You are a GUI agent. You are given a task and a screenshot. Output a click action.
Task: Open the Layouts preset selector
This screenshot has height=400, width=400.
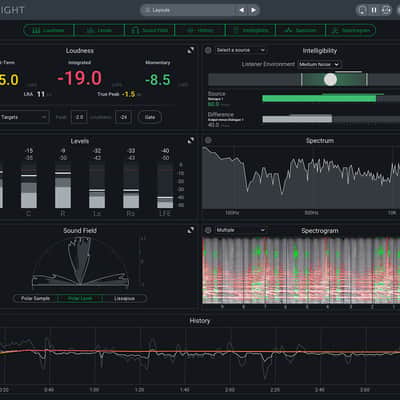[188, 10]
